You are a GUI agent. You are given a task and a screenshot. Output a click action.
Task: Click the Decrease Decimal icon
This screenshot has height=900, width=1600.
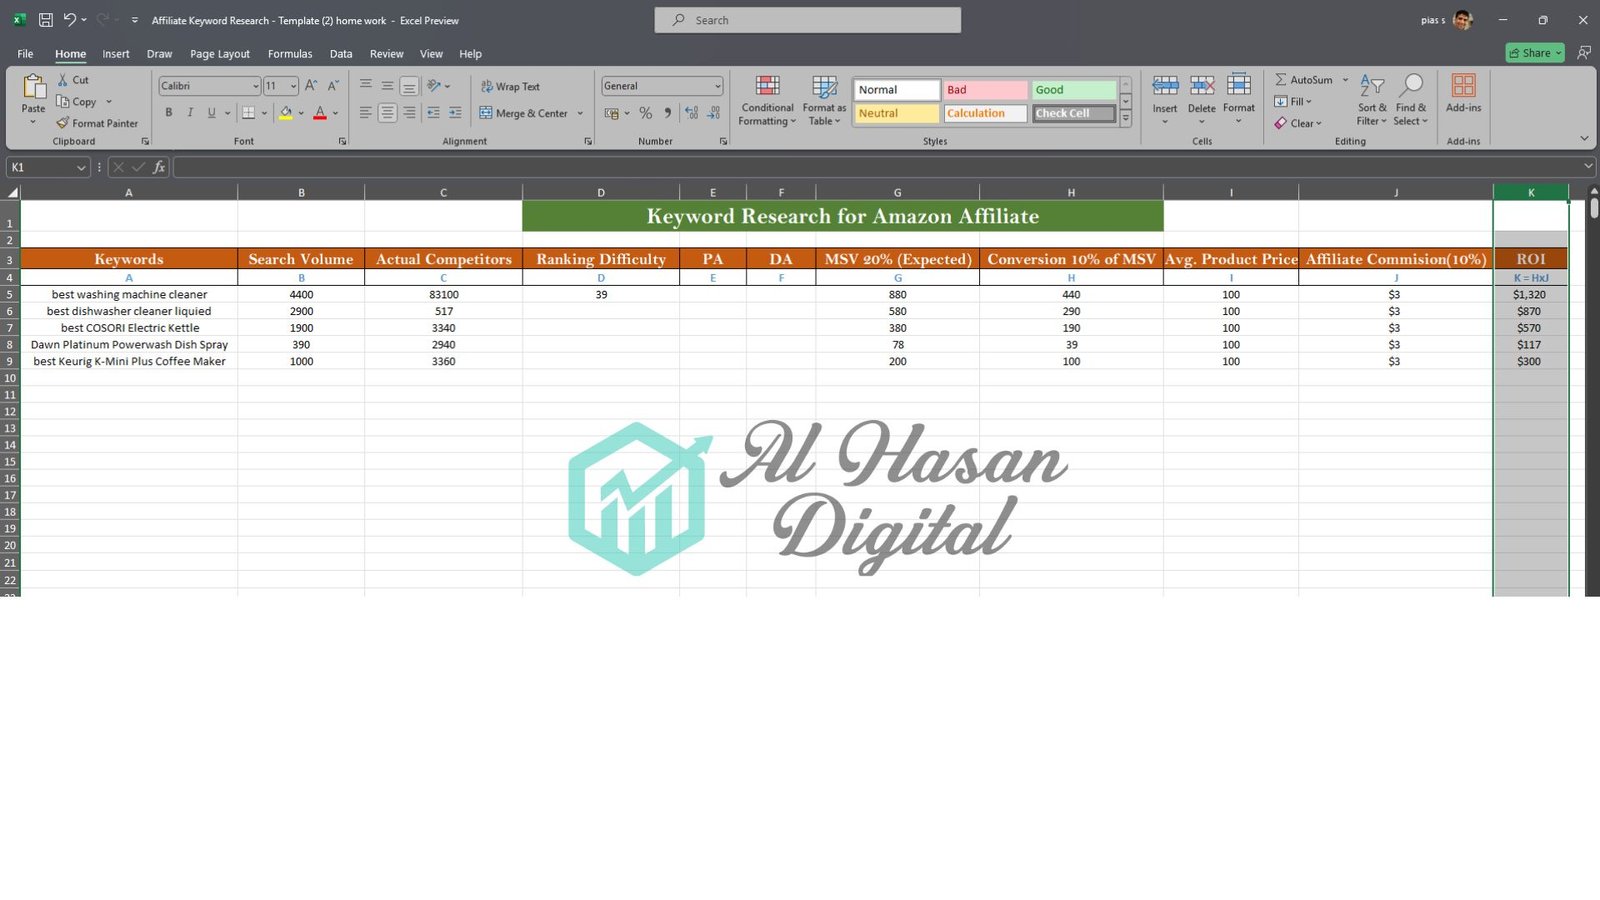click(713, 113)
